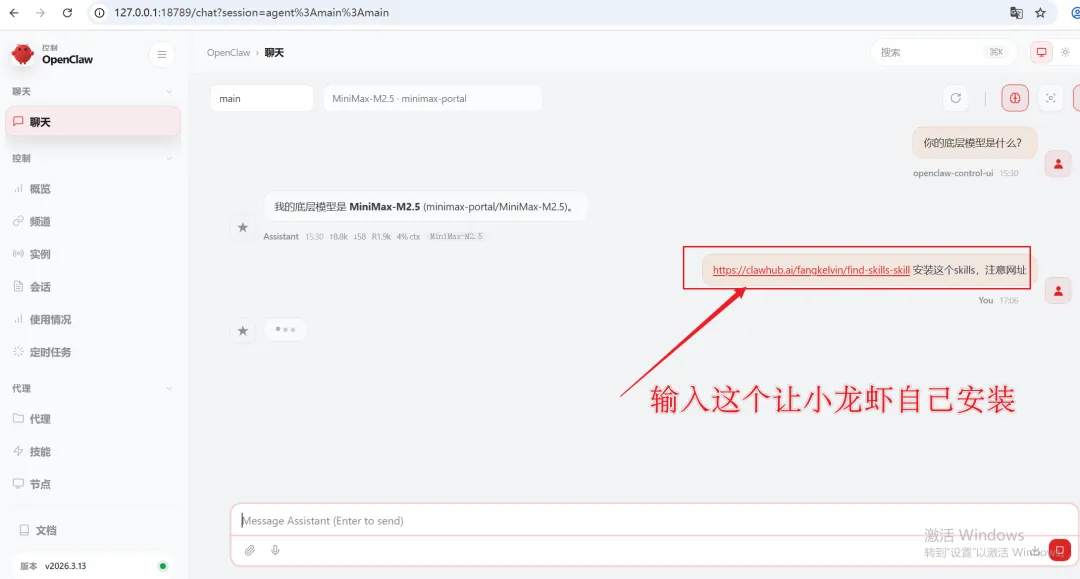Click the browser address bar URL
This screenshot has width=1080, height=579.
(x=251, y=12)
